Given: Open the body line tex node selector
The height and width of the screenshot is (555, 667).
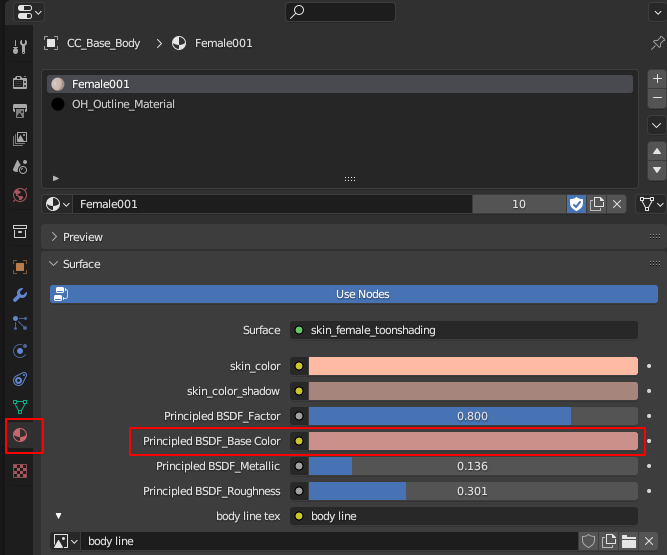Looking at the screenshot, I should click(464, 516).
